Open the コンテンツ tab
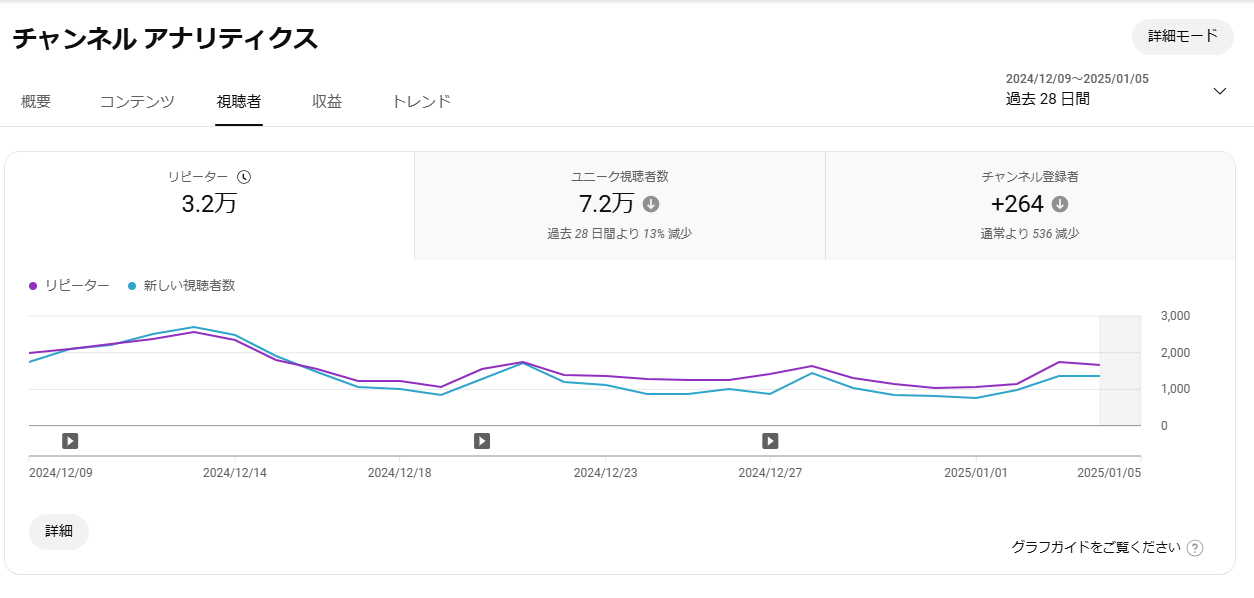Viewport: 1254px width, 598px height. coord(137,102)
